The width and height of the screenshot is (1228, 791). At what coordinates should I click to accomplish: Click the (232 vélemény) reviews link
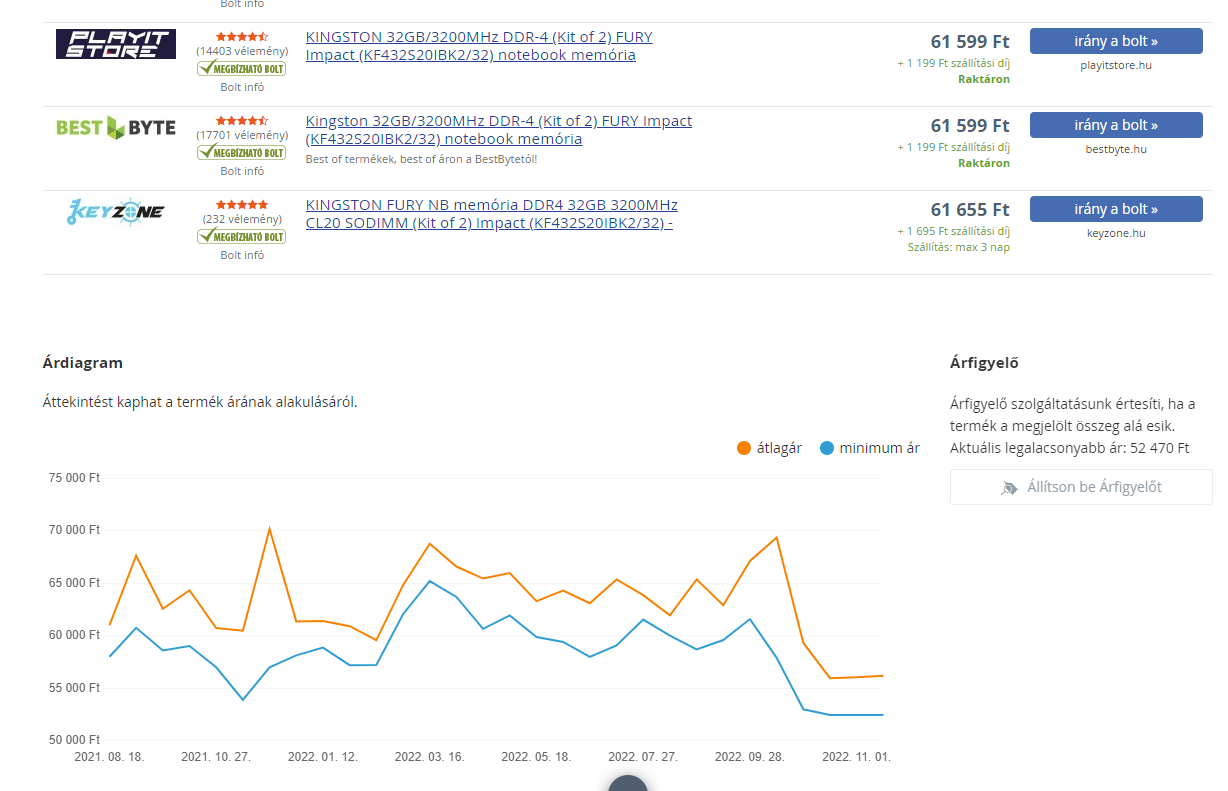(x=242, y=218)
